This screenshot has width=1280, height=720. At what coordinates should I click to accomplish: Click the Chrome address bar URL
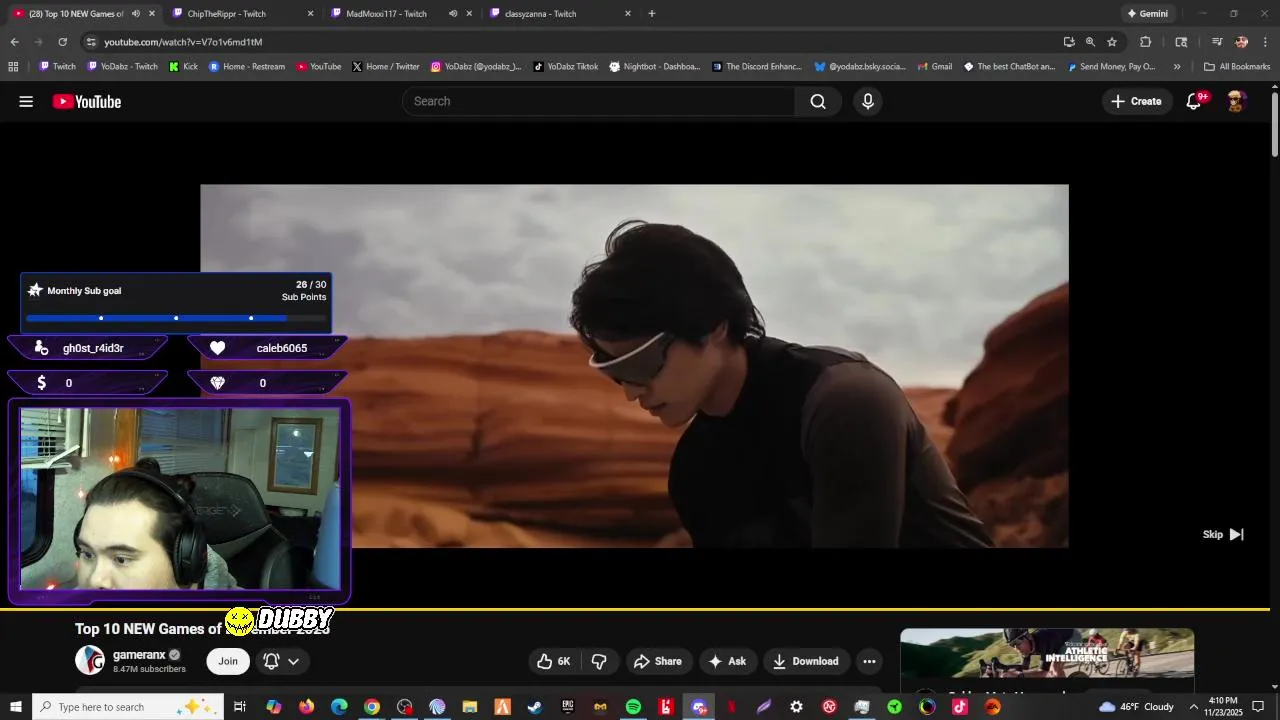183,42
